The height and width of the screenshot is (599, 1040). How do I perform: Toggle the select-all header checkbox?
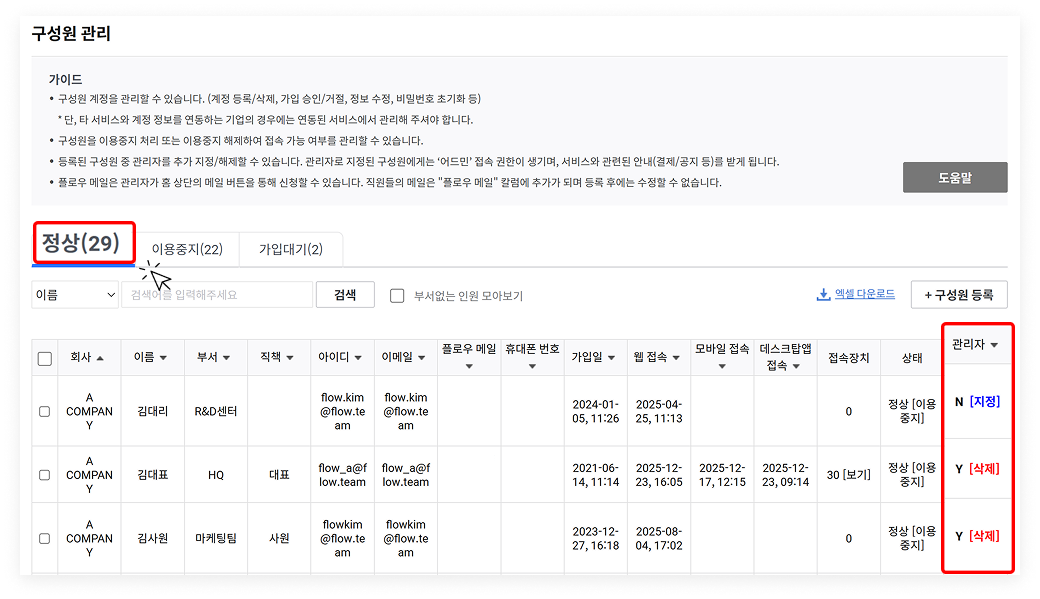[x=45, y=359]
